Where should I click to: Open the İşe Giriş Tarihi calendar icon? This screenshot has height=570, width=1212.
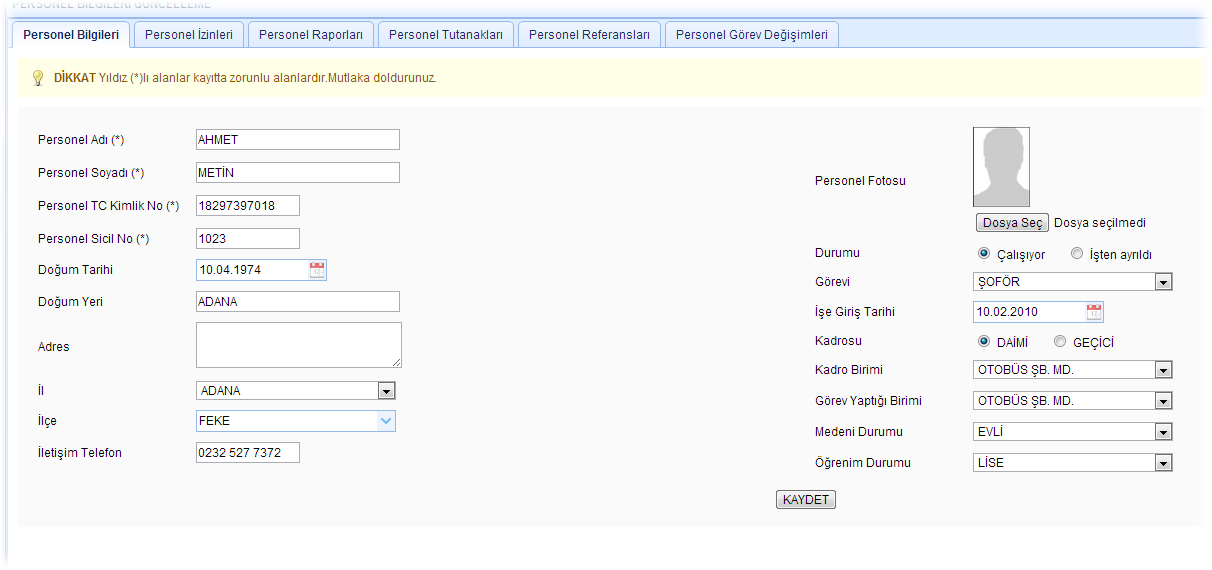coord(1094,311)
